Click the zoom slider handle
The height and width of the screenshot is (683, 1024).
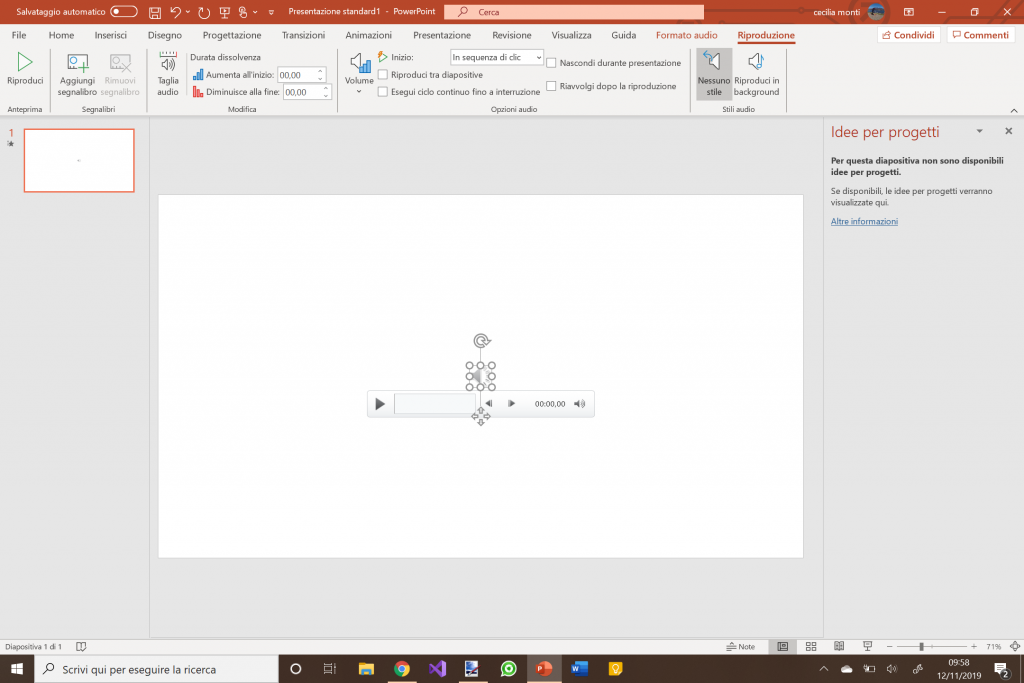(921, 646)
